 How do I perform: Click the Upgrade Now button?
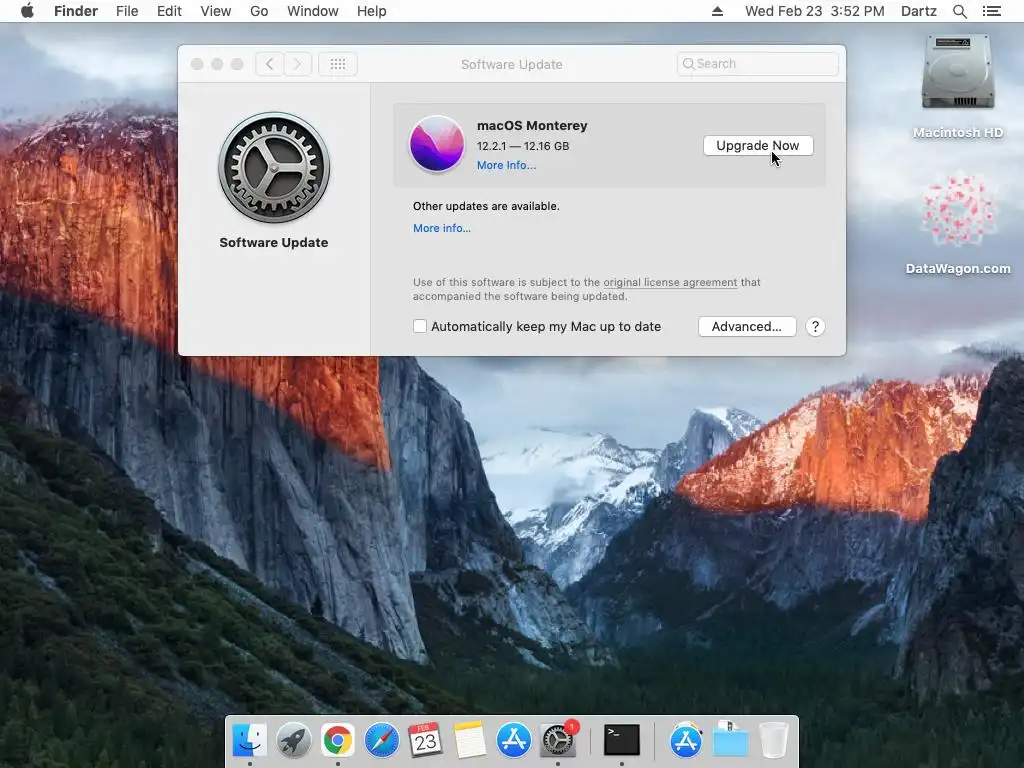click(758, 146)
